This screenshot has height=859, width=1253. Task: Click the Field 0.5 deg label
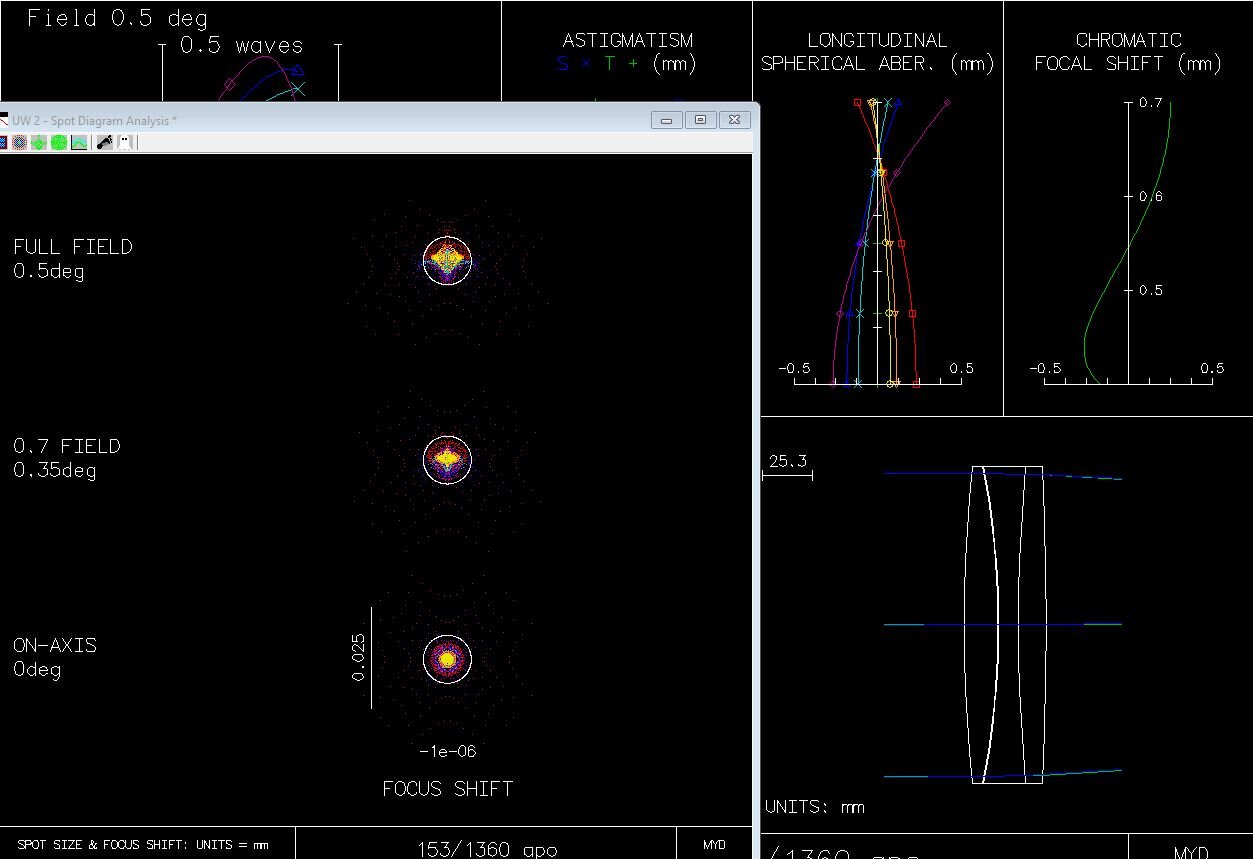[x=117, y=18]
